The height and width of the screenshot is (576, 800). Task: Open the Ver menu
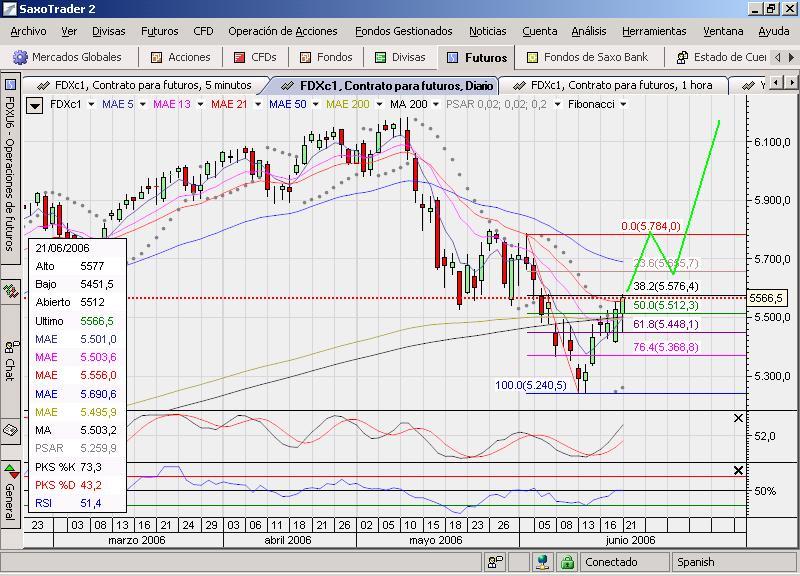coord(69,32)
